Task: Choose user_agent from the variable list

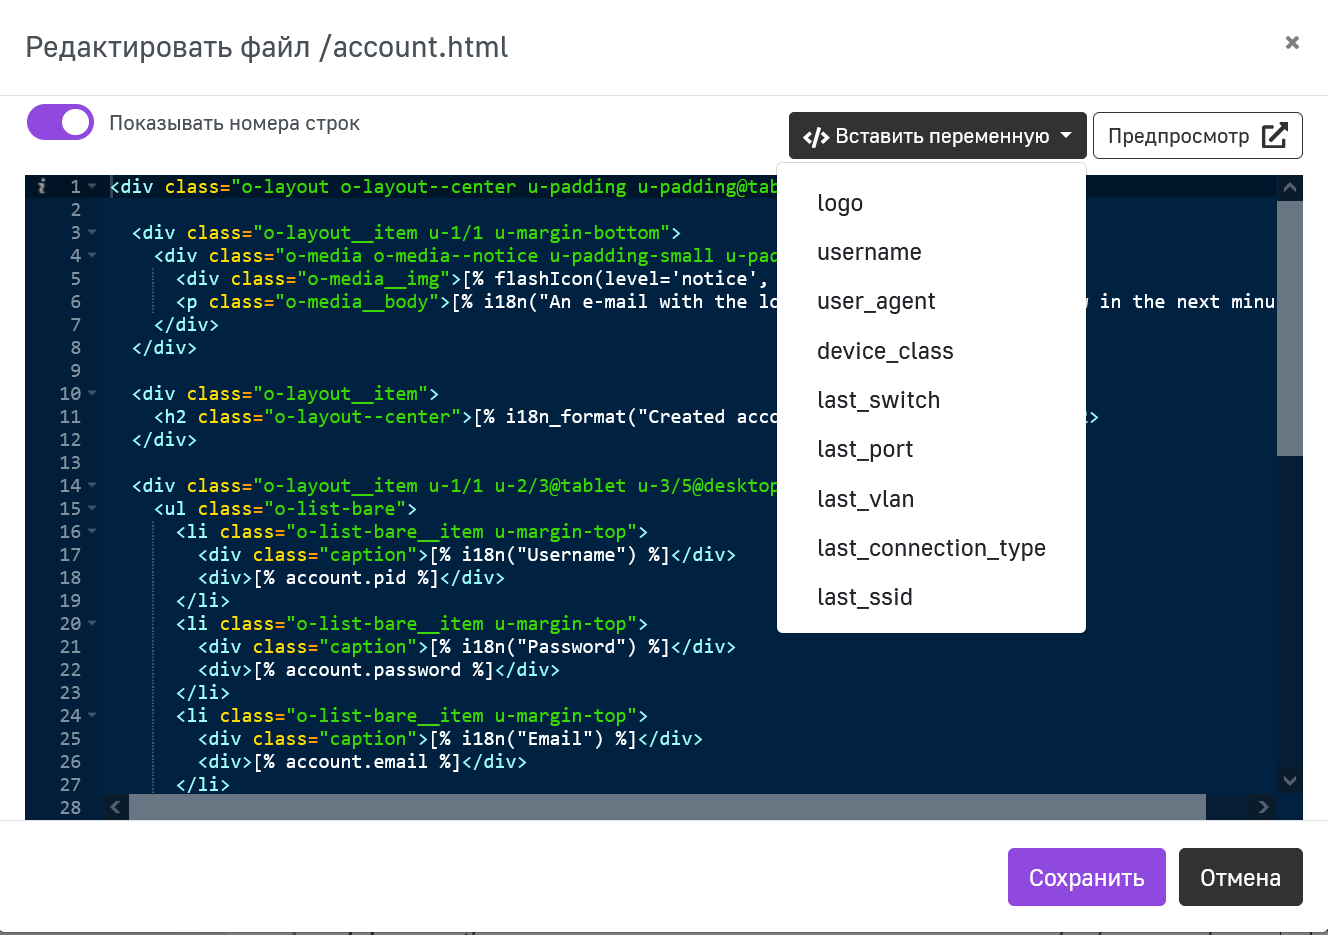Action: 876,301
